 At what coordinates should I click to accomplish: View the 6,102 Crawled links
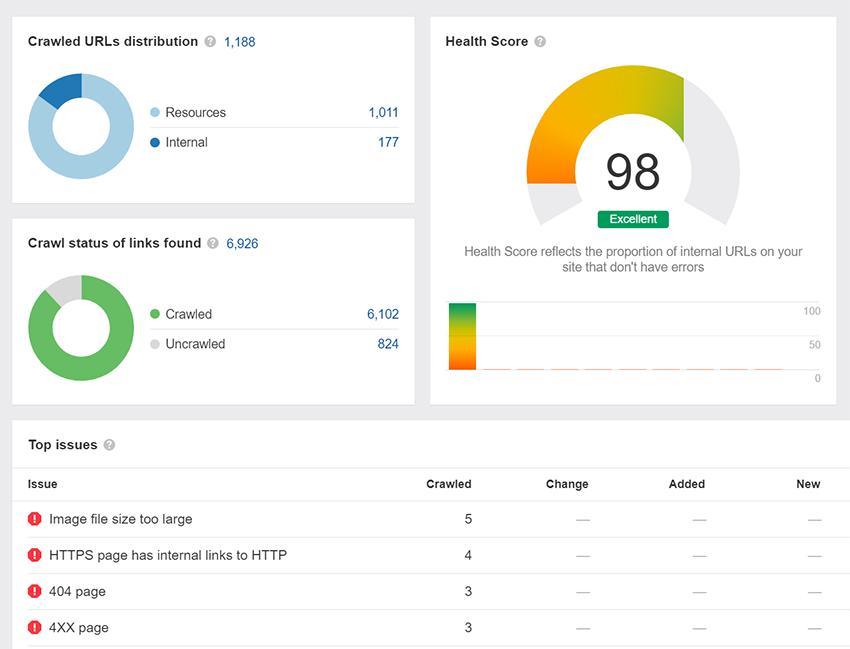382,314
